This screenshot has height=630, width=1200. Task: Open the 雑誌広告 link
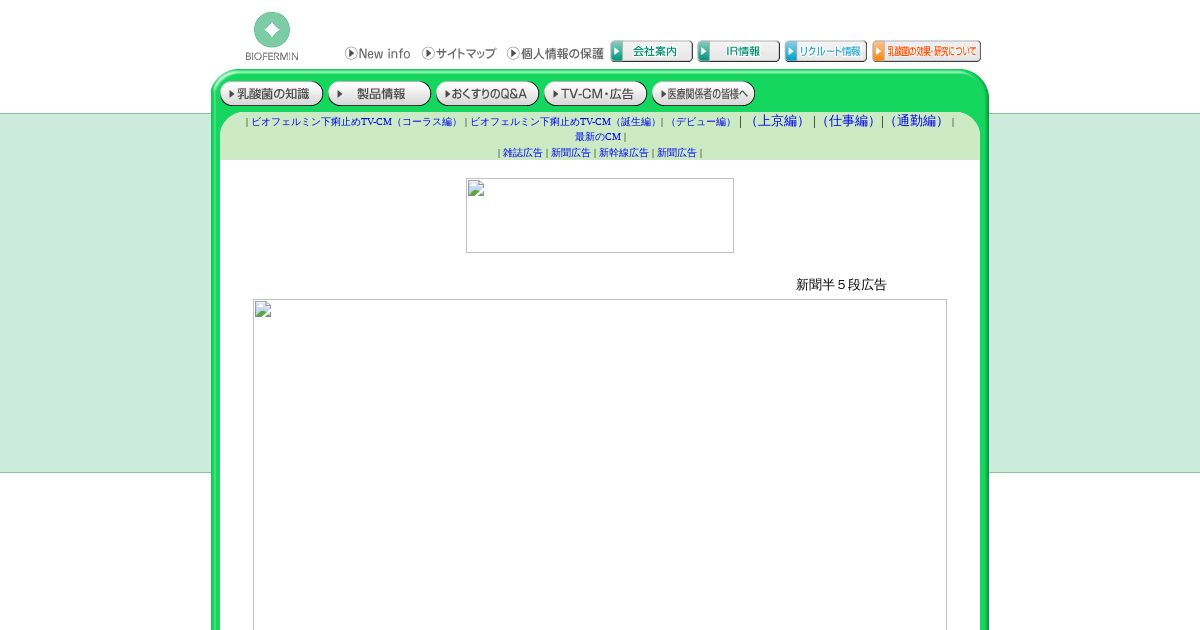(x=523, y=153)
